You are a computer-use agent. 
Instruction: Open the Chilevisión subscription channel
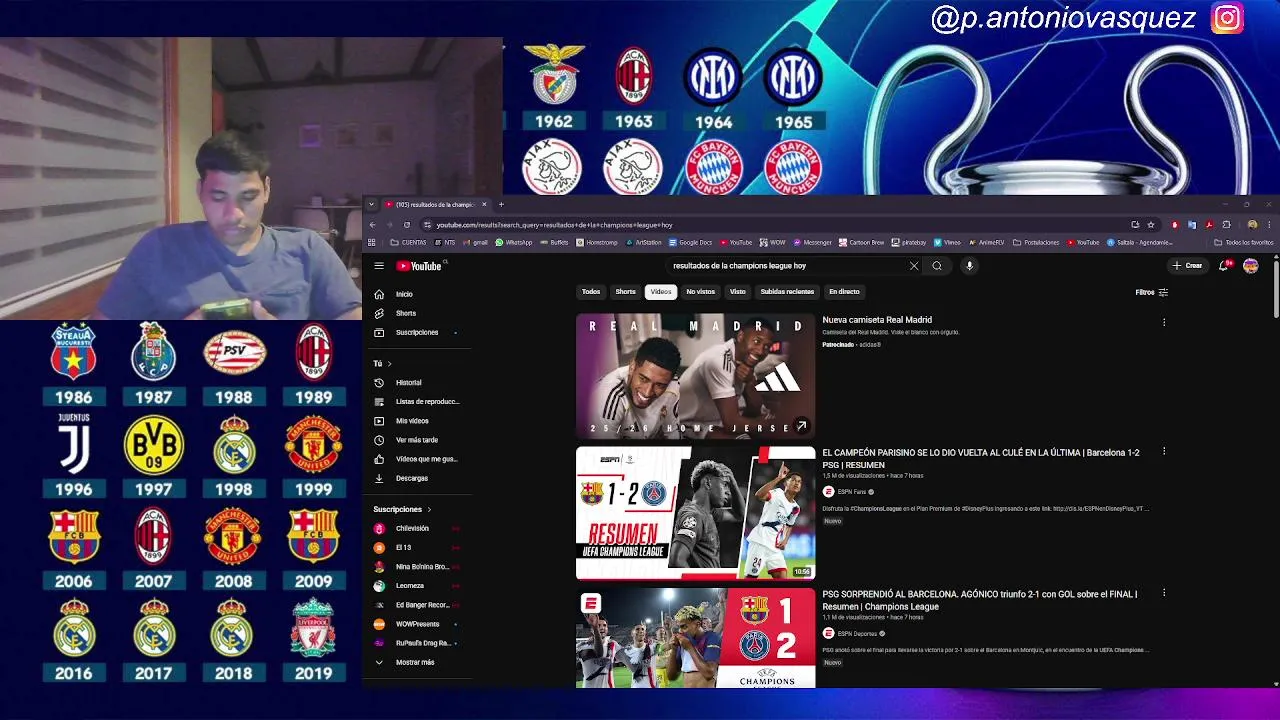pyautogui.click(x=412, y=528)
